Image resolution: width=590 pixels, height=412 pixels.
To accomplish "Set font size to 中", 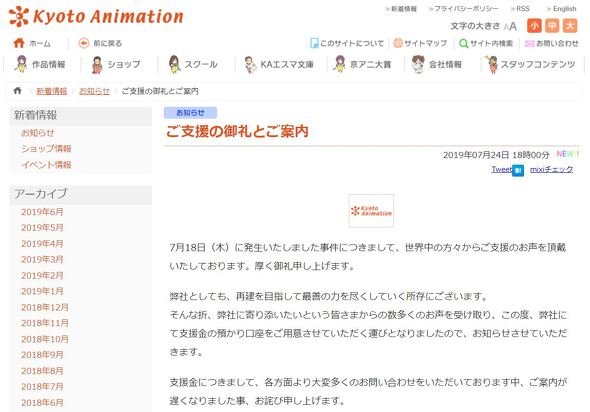I will pyautogui.click(x=552, y=26).
